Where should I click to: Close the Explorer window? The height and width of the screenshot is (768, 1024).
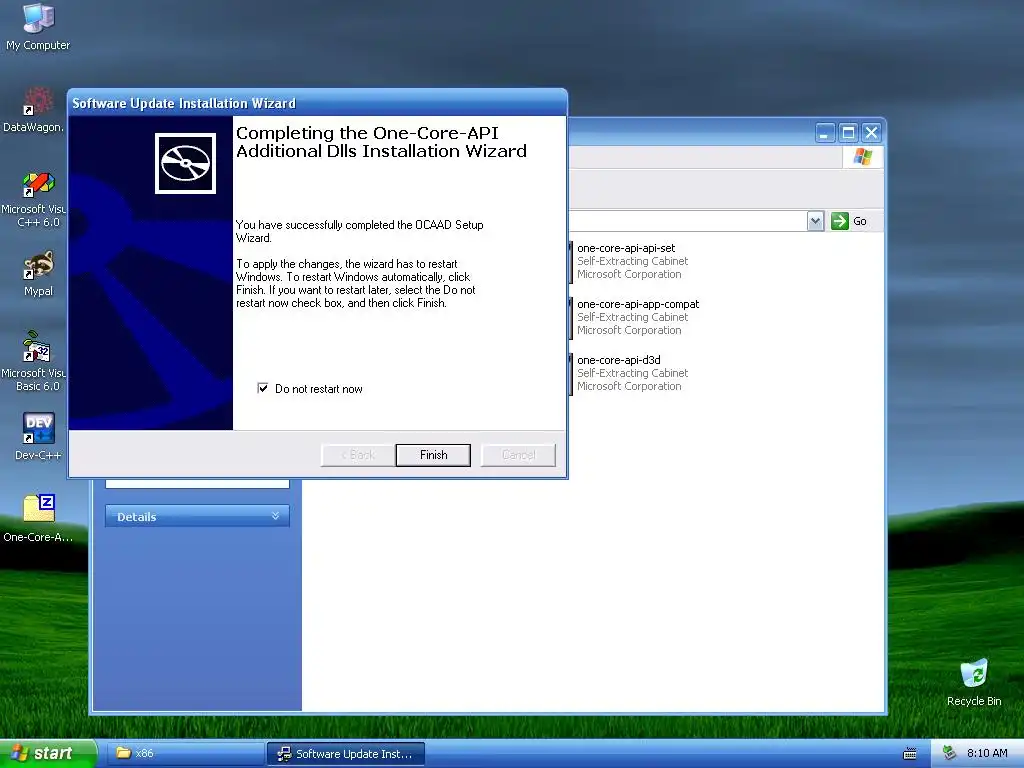[871, 133]
